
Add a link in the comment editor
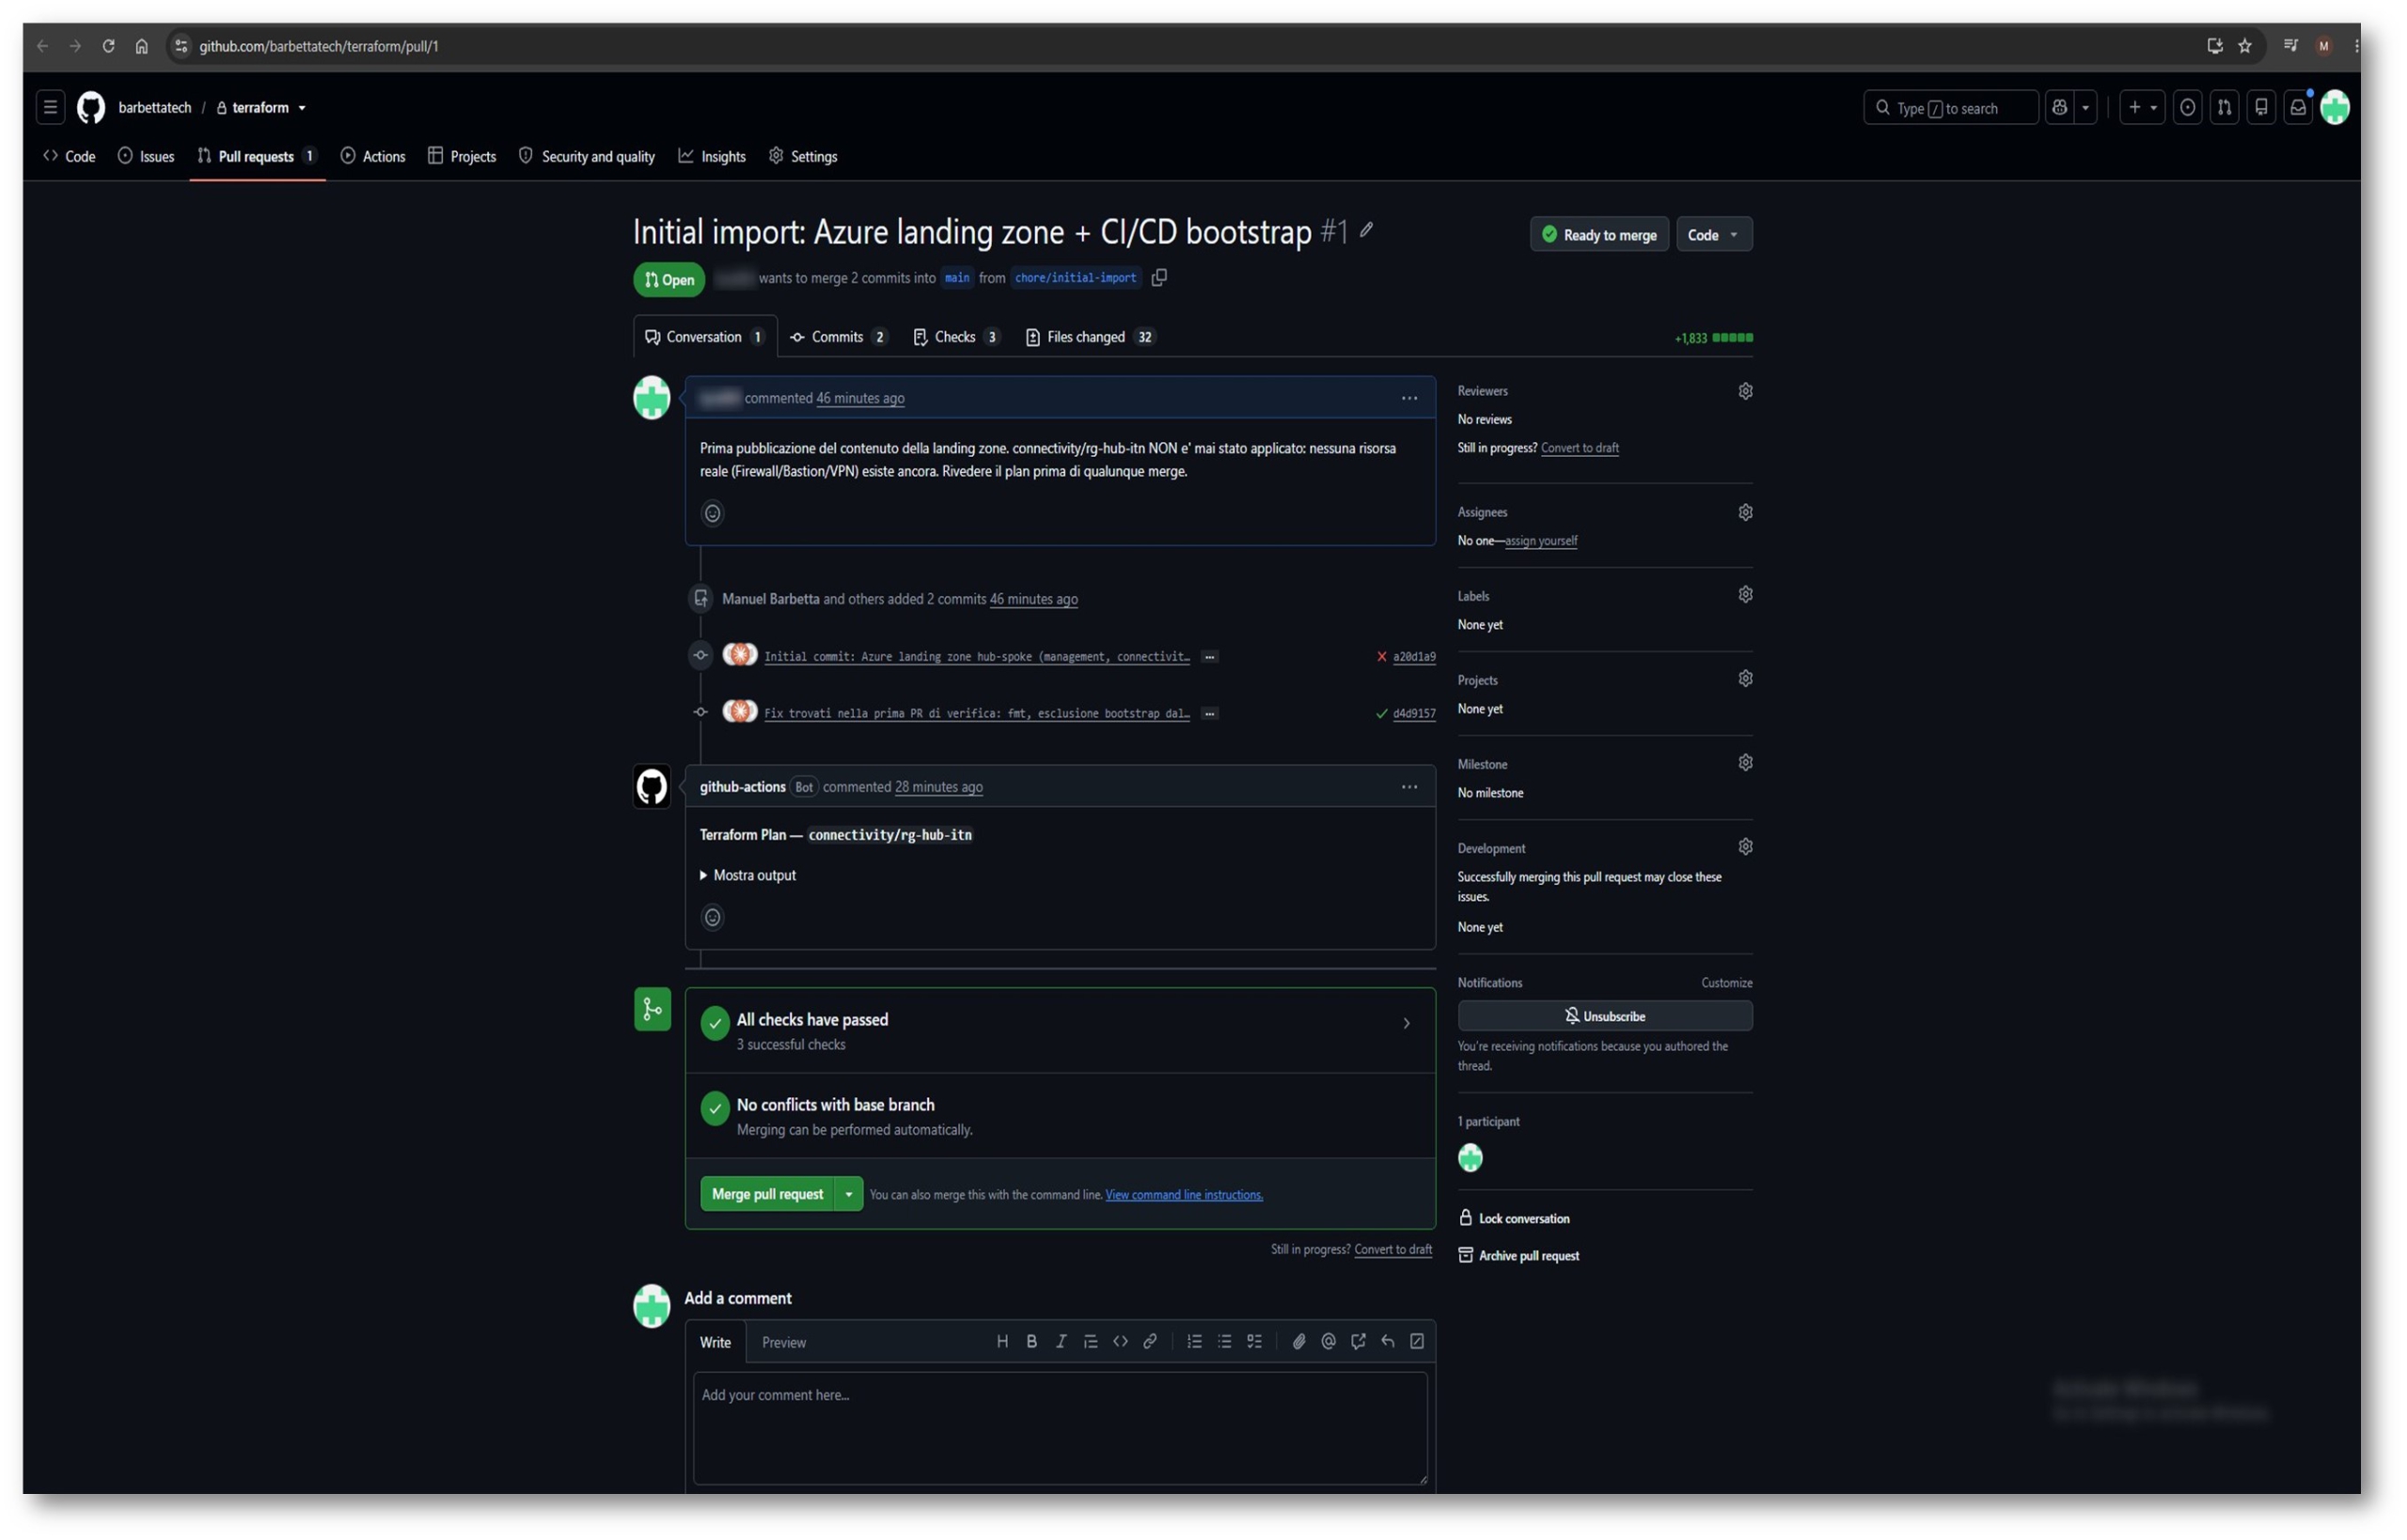click(x=1150, y=1342)
